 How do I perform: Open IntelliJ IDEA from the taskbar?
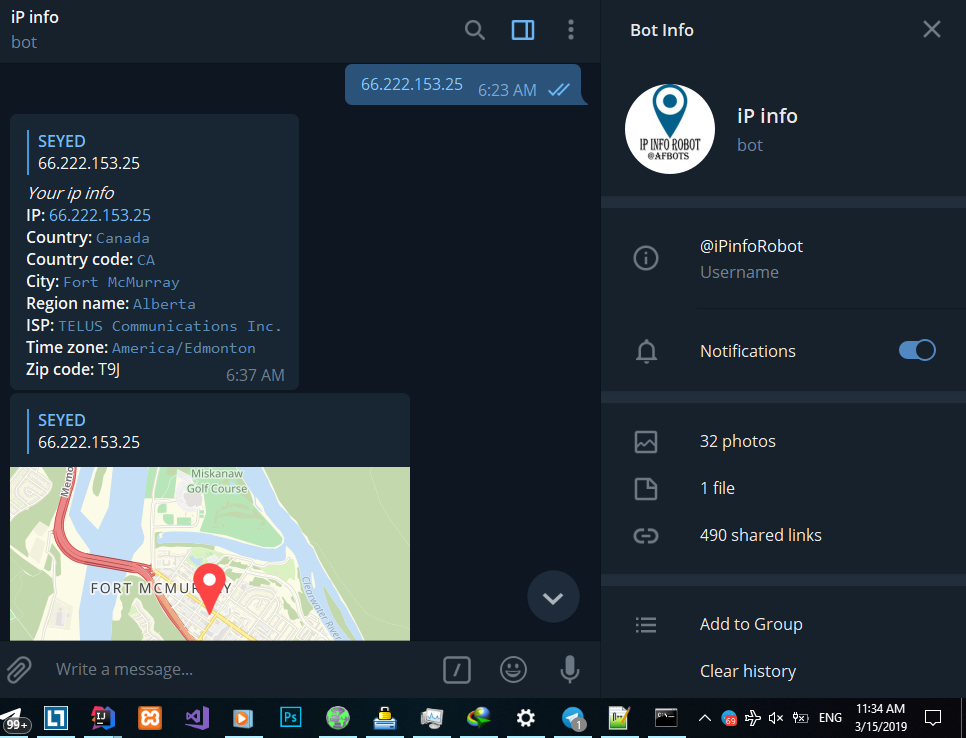[103, 718]
